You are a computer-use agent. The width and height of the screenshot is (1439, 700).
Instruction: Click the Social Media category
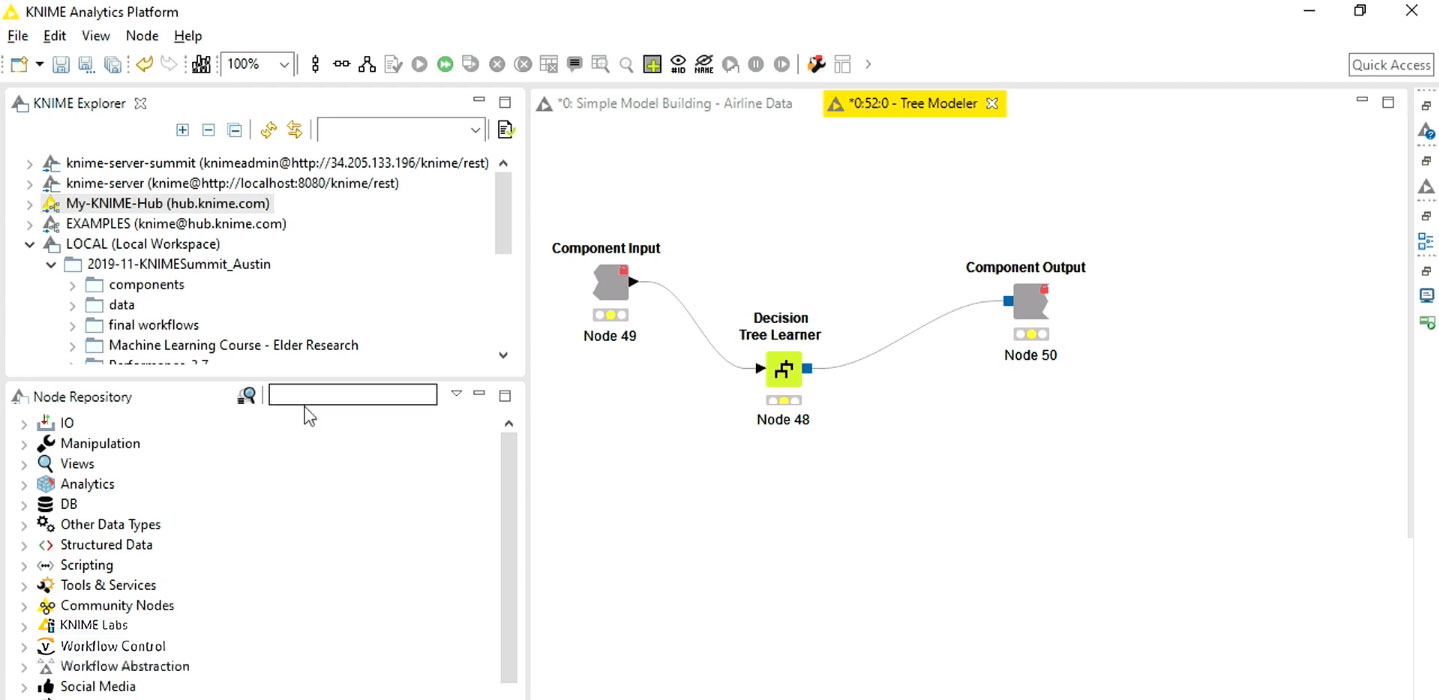click(x=98, y=687)
